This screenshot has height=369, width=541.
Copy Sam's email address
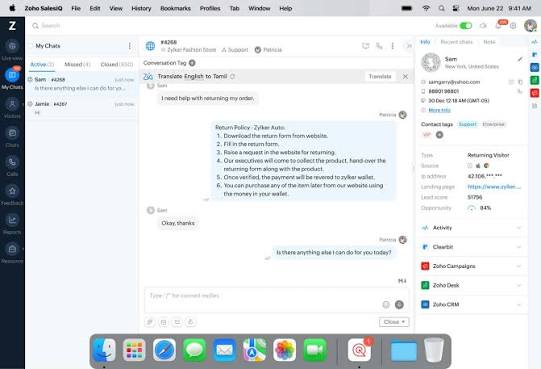click(520, 82)
